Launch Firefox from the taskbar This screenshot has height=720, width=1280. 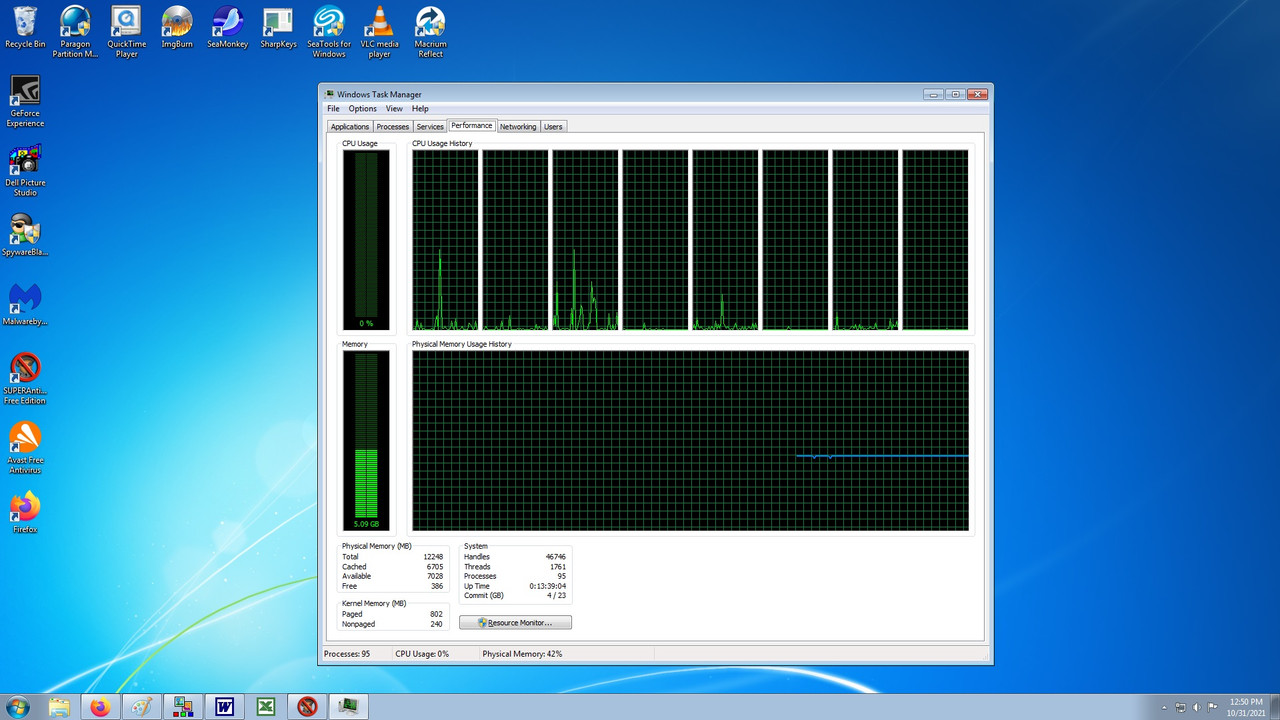[100, 707]
